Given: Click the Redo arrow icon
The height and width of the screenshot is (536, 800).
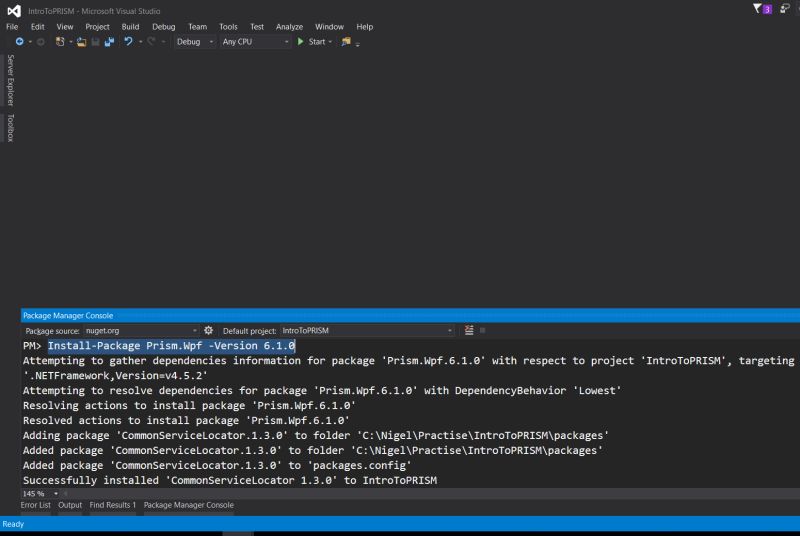Looking at the screenshot, I should 151,41.
